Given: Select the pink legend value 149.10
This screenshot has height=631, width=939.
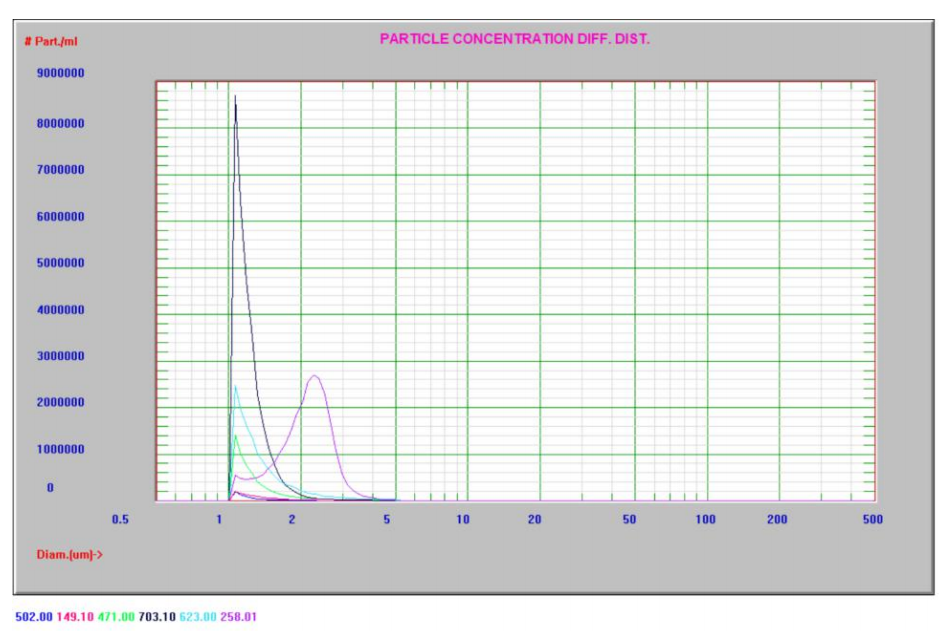Looking at the screenshot, I should 75,617.
